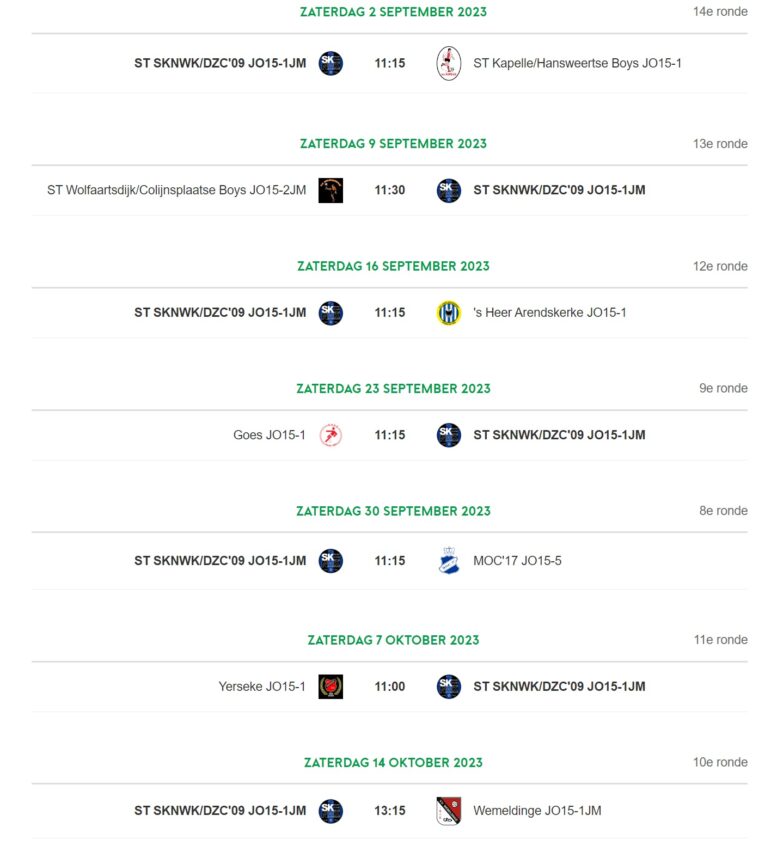
Task: Click the Wemeldinge red-black club logo
Action: point(448,810)
